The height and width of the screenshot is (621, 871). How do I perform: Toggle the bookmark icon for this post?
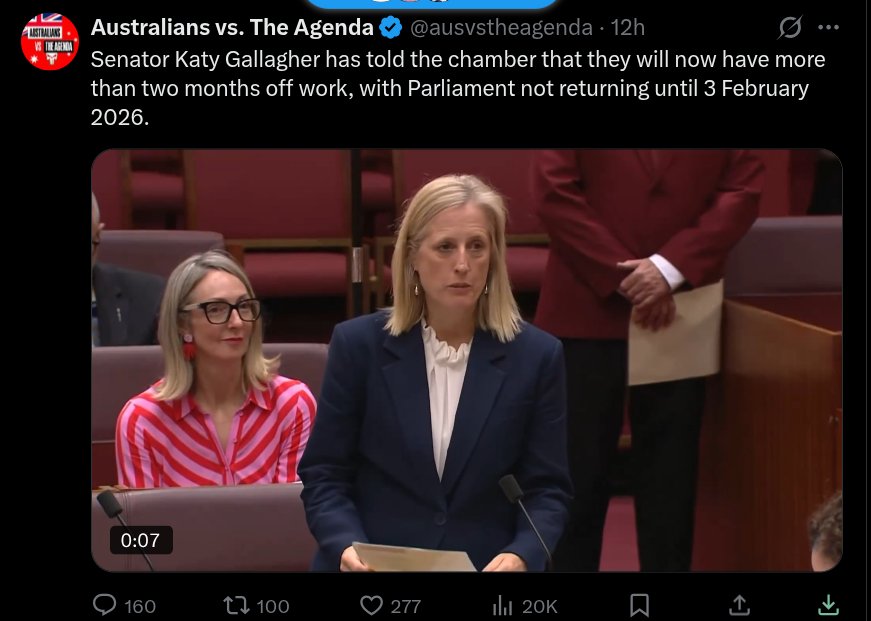pos(639,605)
